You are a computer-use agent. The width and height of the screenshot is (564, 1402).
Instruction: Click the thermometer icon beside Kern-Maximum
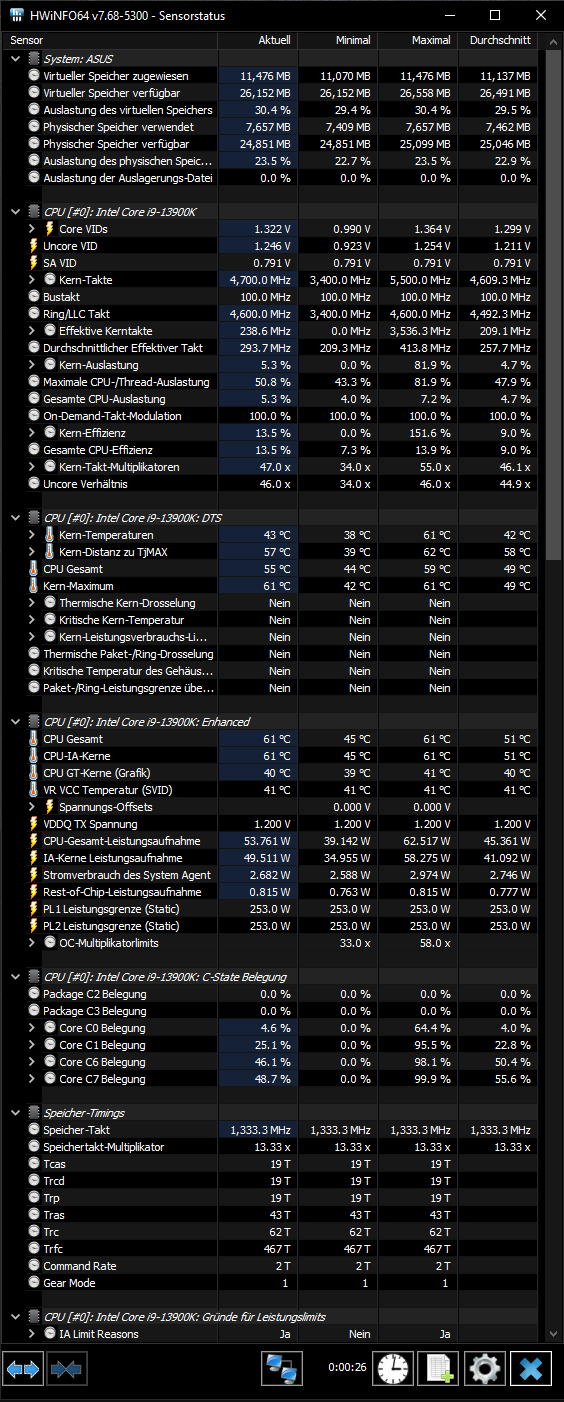pos(34,586)
